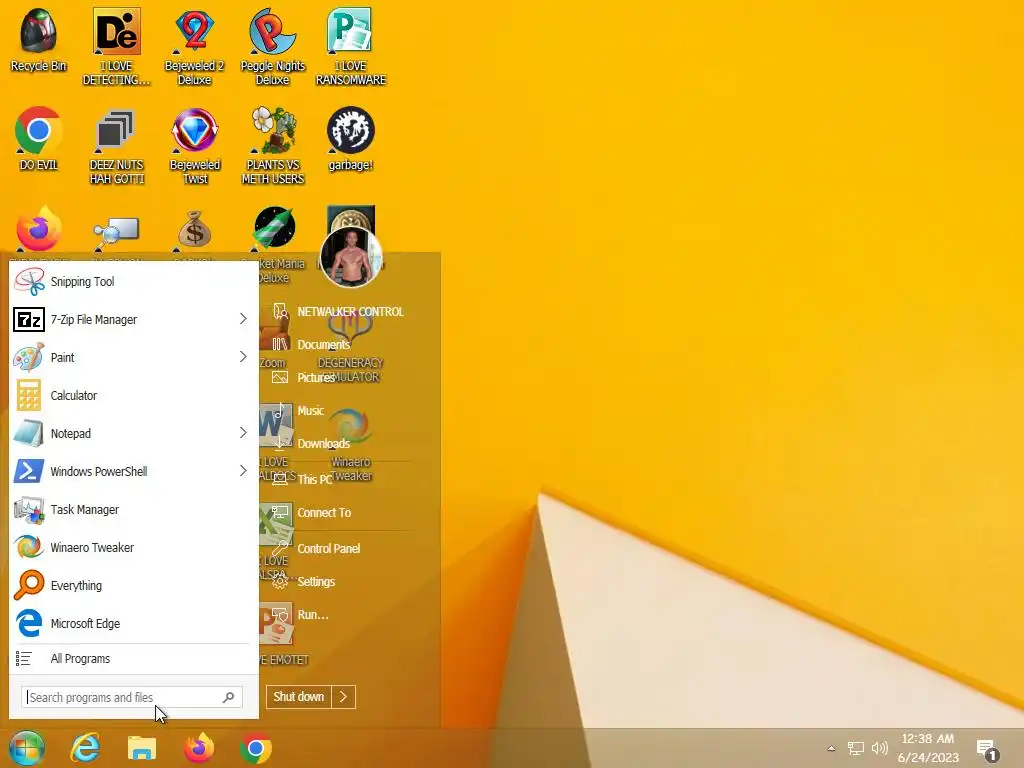Open Music in Start menu
This screenshot has height=768, width=1024.
[x=298, y=411]
